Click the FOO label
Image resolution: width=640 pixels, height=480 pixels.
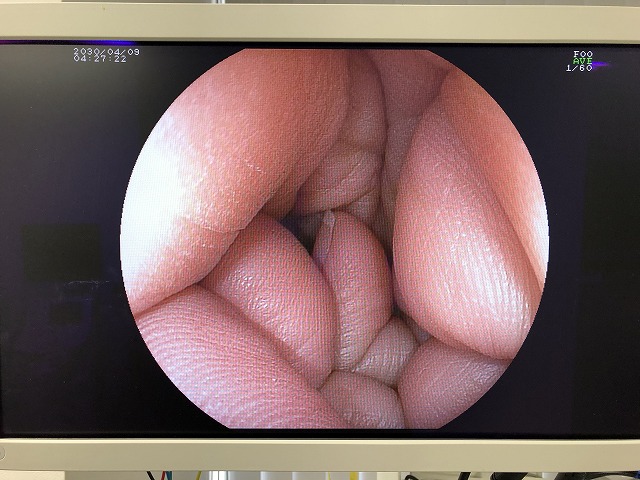pyautogui.click(x=583, y=54)
